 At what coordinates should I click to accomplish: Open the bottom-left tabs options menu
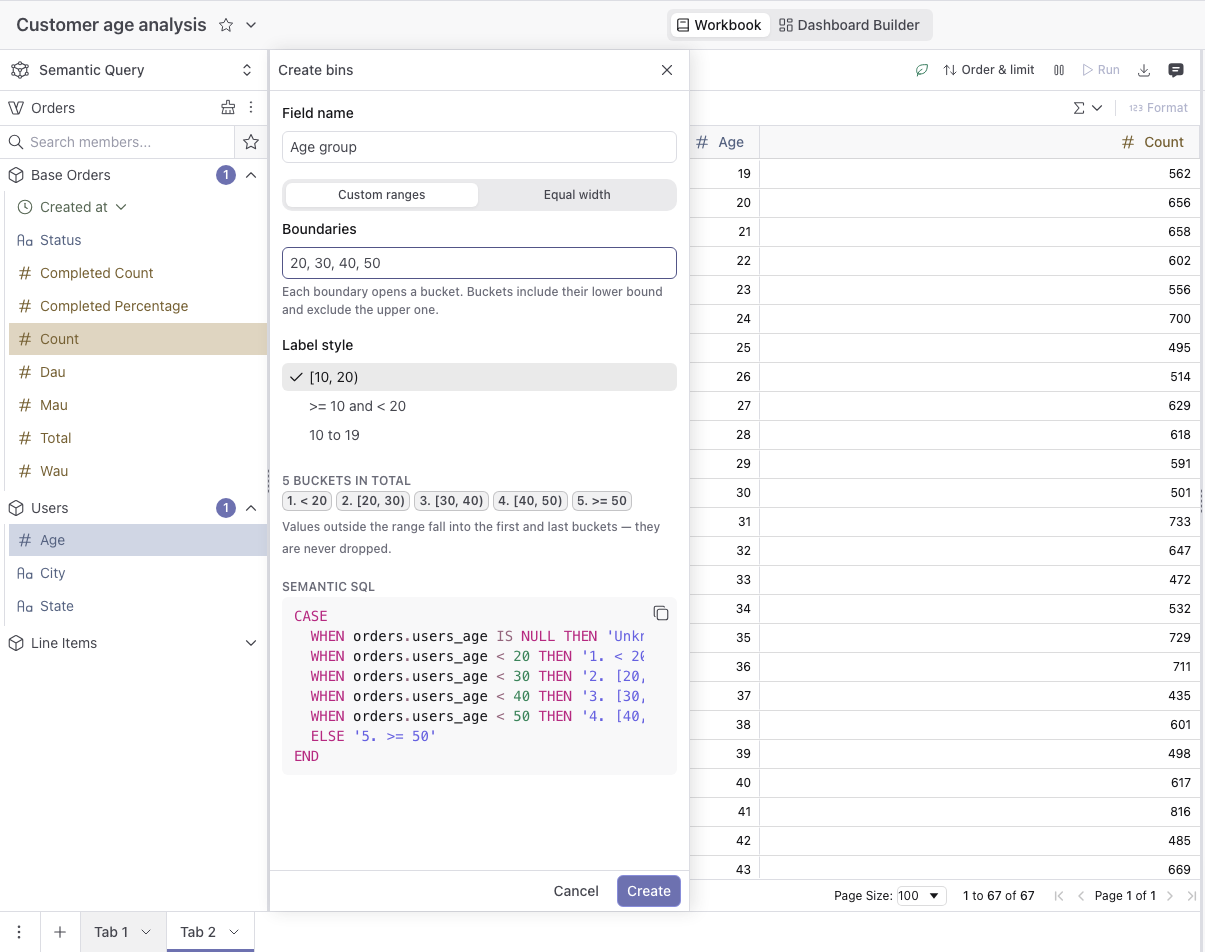click(19, 932)
